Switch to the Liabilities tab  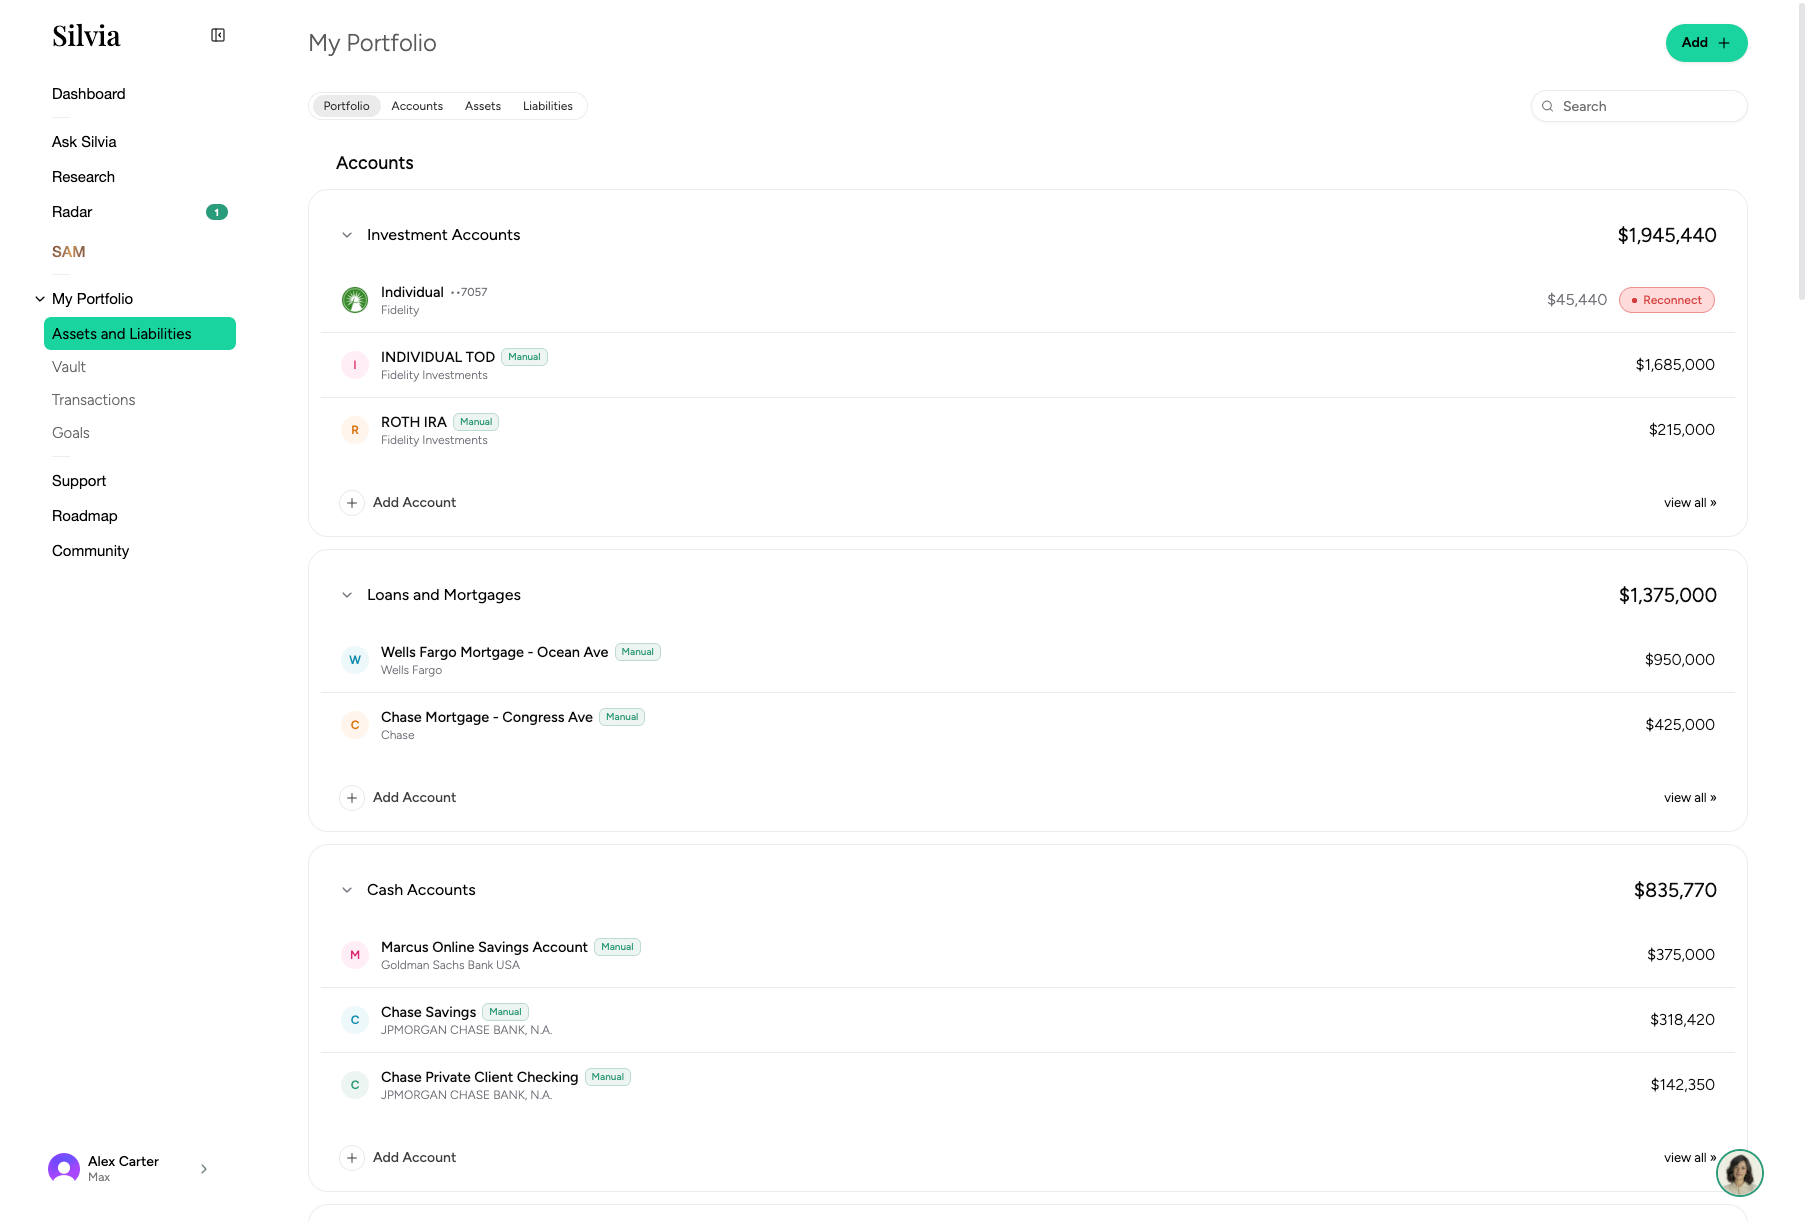pos(548,106)
